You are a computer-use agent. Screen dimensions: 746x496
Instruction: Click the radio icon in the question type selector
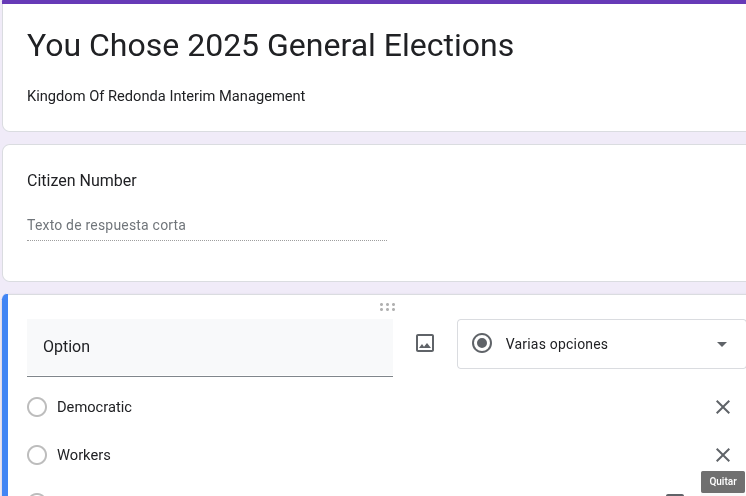pyautogui.click(x=482, y=344)
